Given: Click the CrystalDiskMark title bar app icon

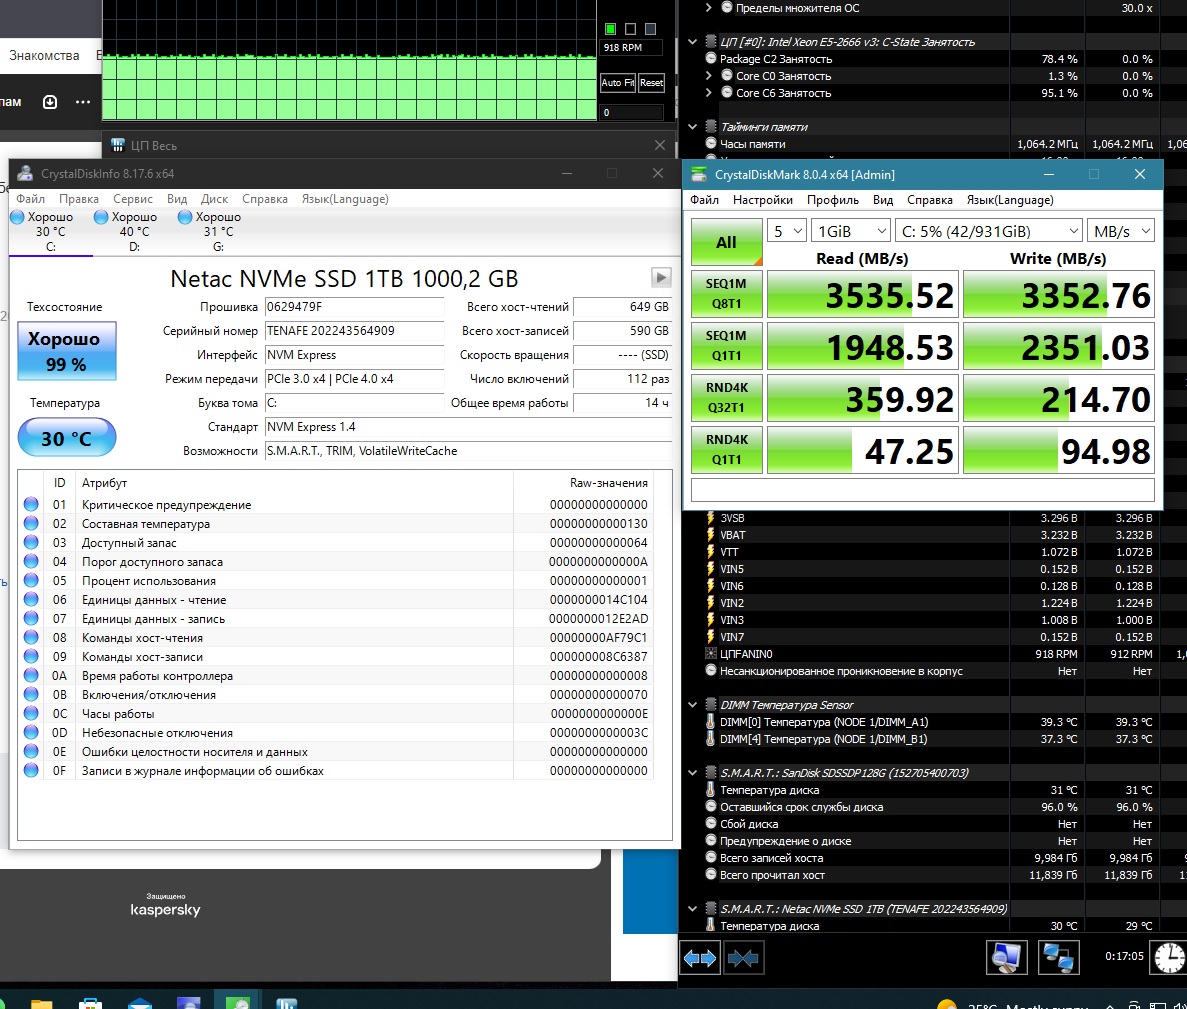Looking at the screenshot, I should click(x=699, y=174).
